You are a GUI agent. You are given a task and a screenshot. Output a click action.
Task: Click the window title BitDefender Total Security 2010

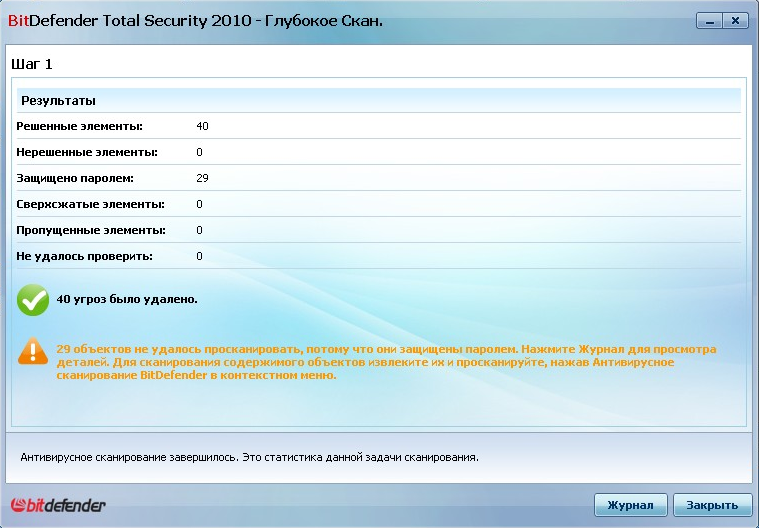[x=196, y=21]
